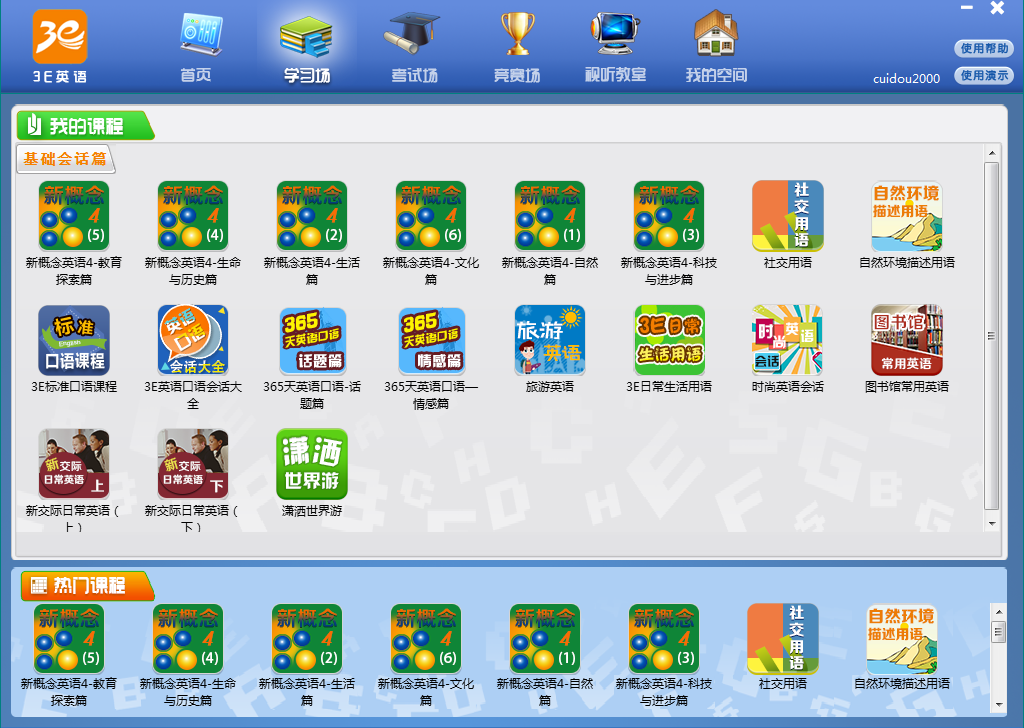Screen dimensions: 1024x728
Task: Open the 3E标准口语课程 course icon
Action: point(74,341)
